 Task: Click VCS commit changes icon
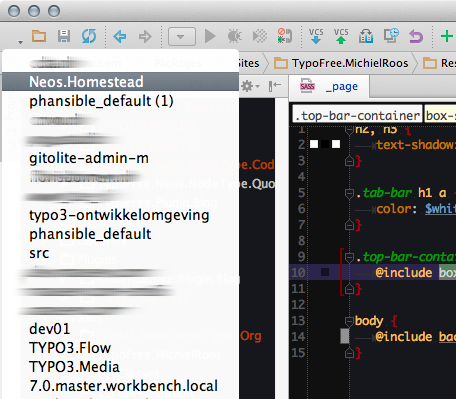tap(341, 36)
